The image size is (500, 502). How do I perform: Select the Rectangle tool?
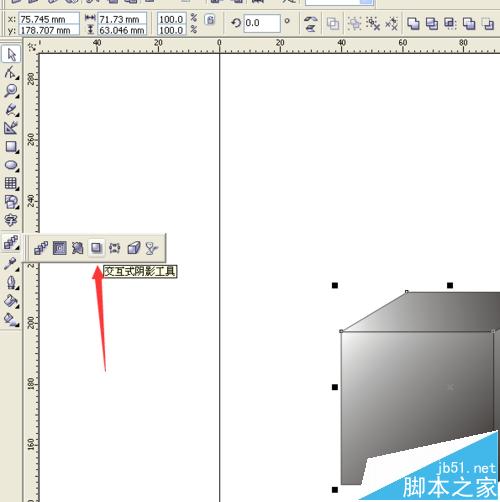11,147
